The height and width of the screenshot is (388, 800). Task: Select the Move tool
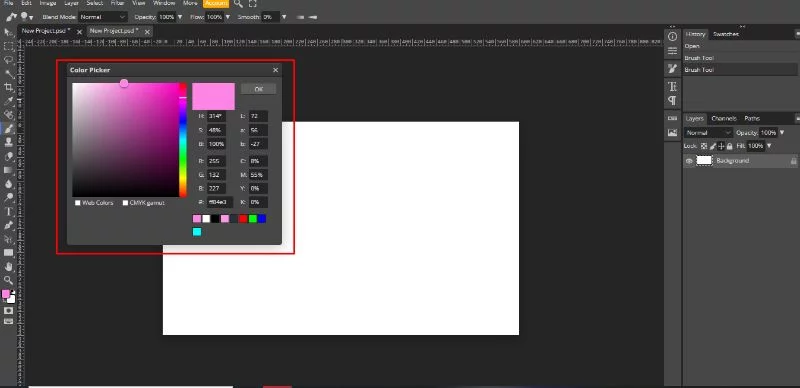pos(8,32)
